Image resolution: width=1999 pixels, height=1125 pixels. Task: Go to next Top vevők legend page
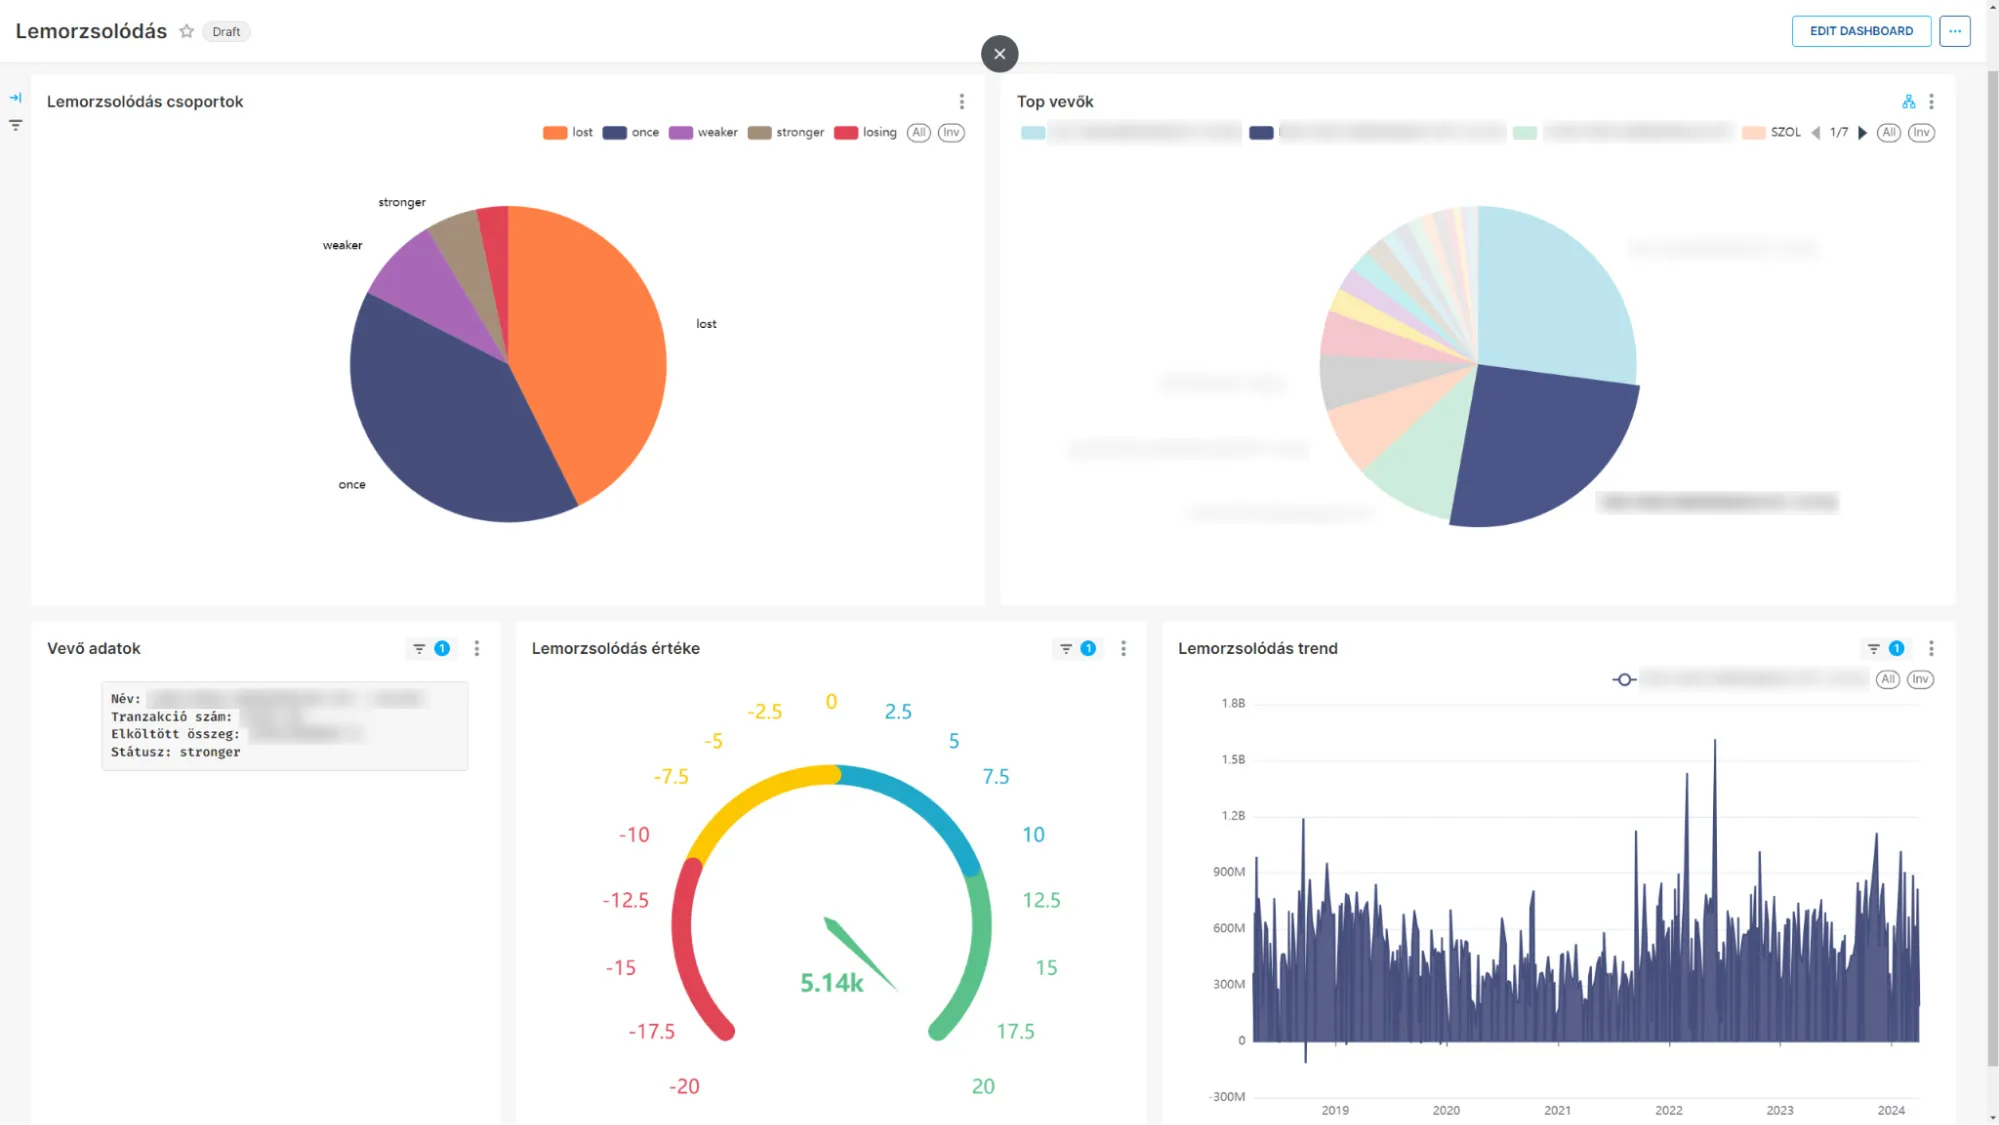(1862, 132)
